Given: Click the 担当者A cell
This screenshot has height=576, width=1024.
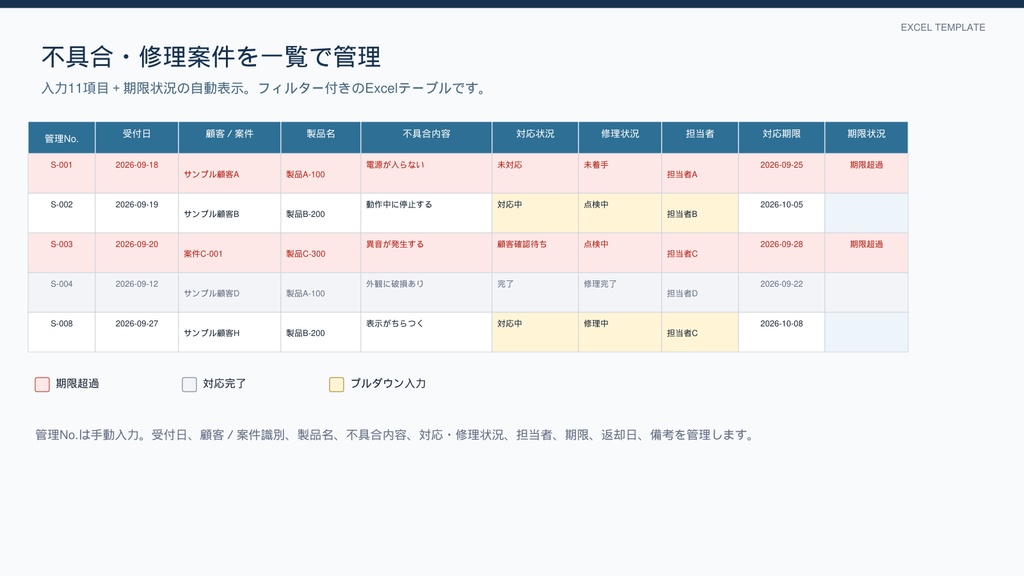Looking at the screenshot, I should tap(699, 174).
